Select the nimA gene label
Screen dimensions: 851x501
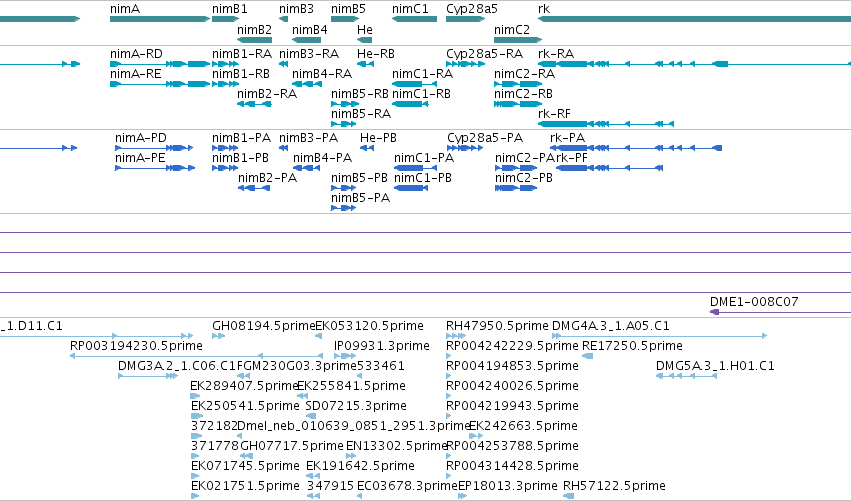(x=125, y=9)
